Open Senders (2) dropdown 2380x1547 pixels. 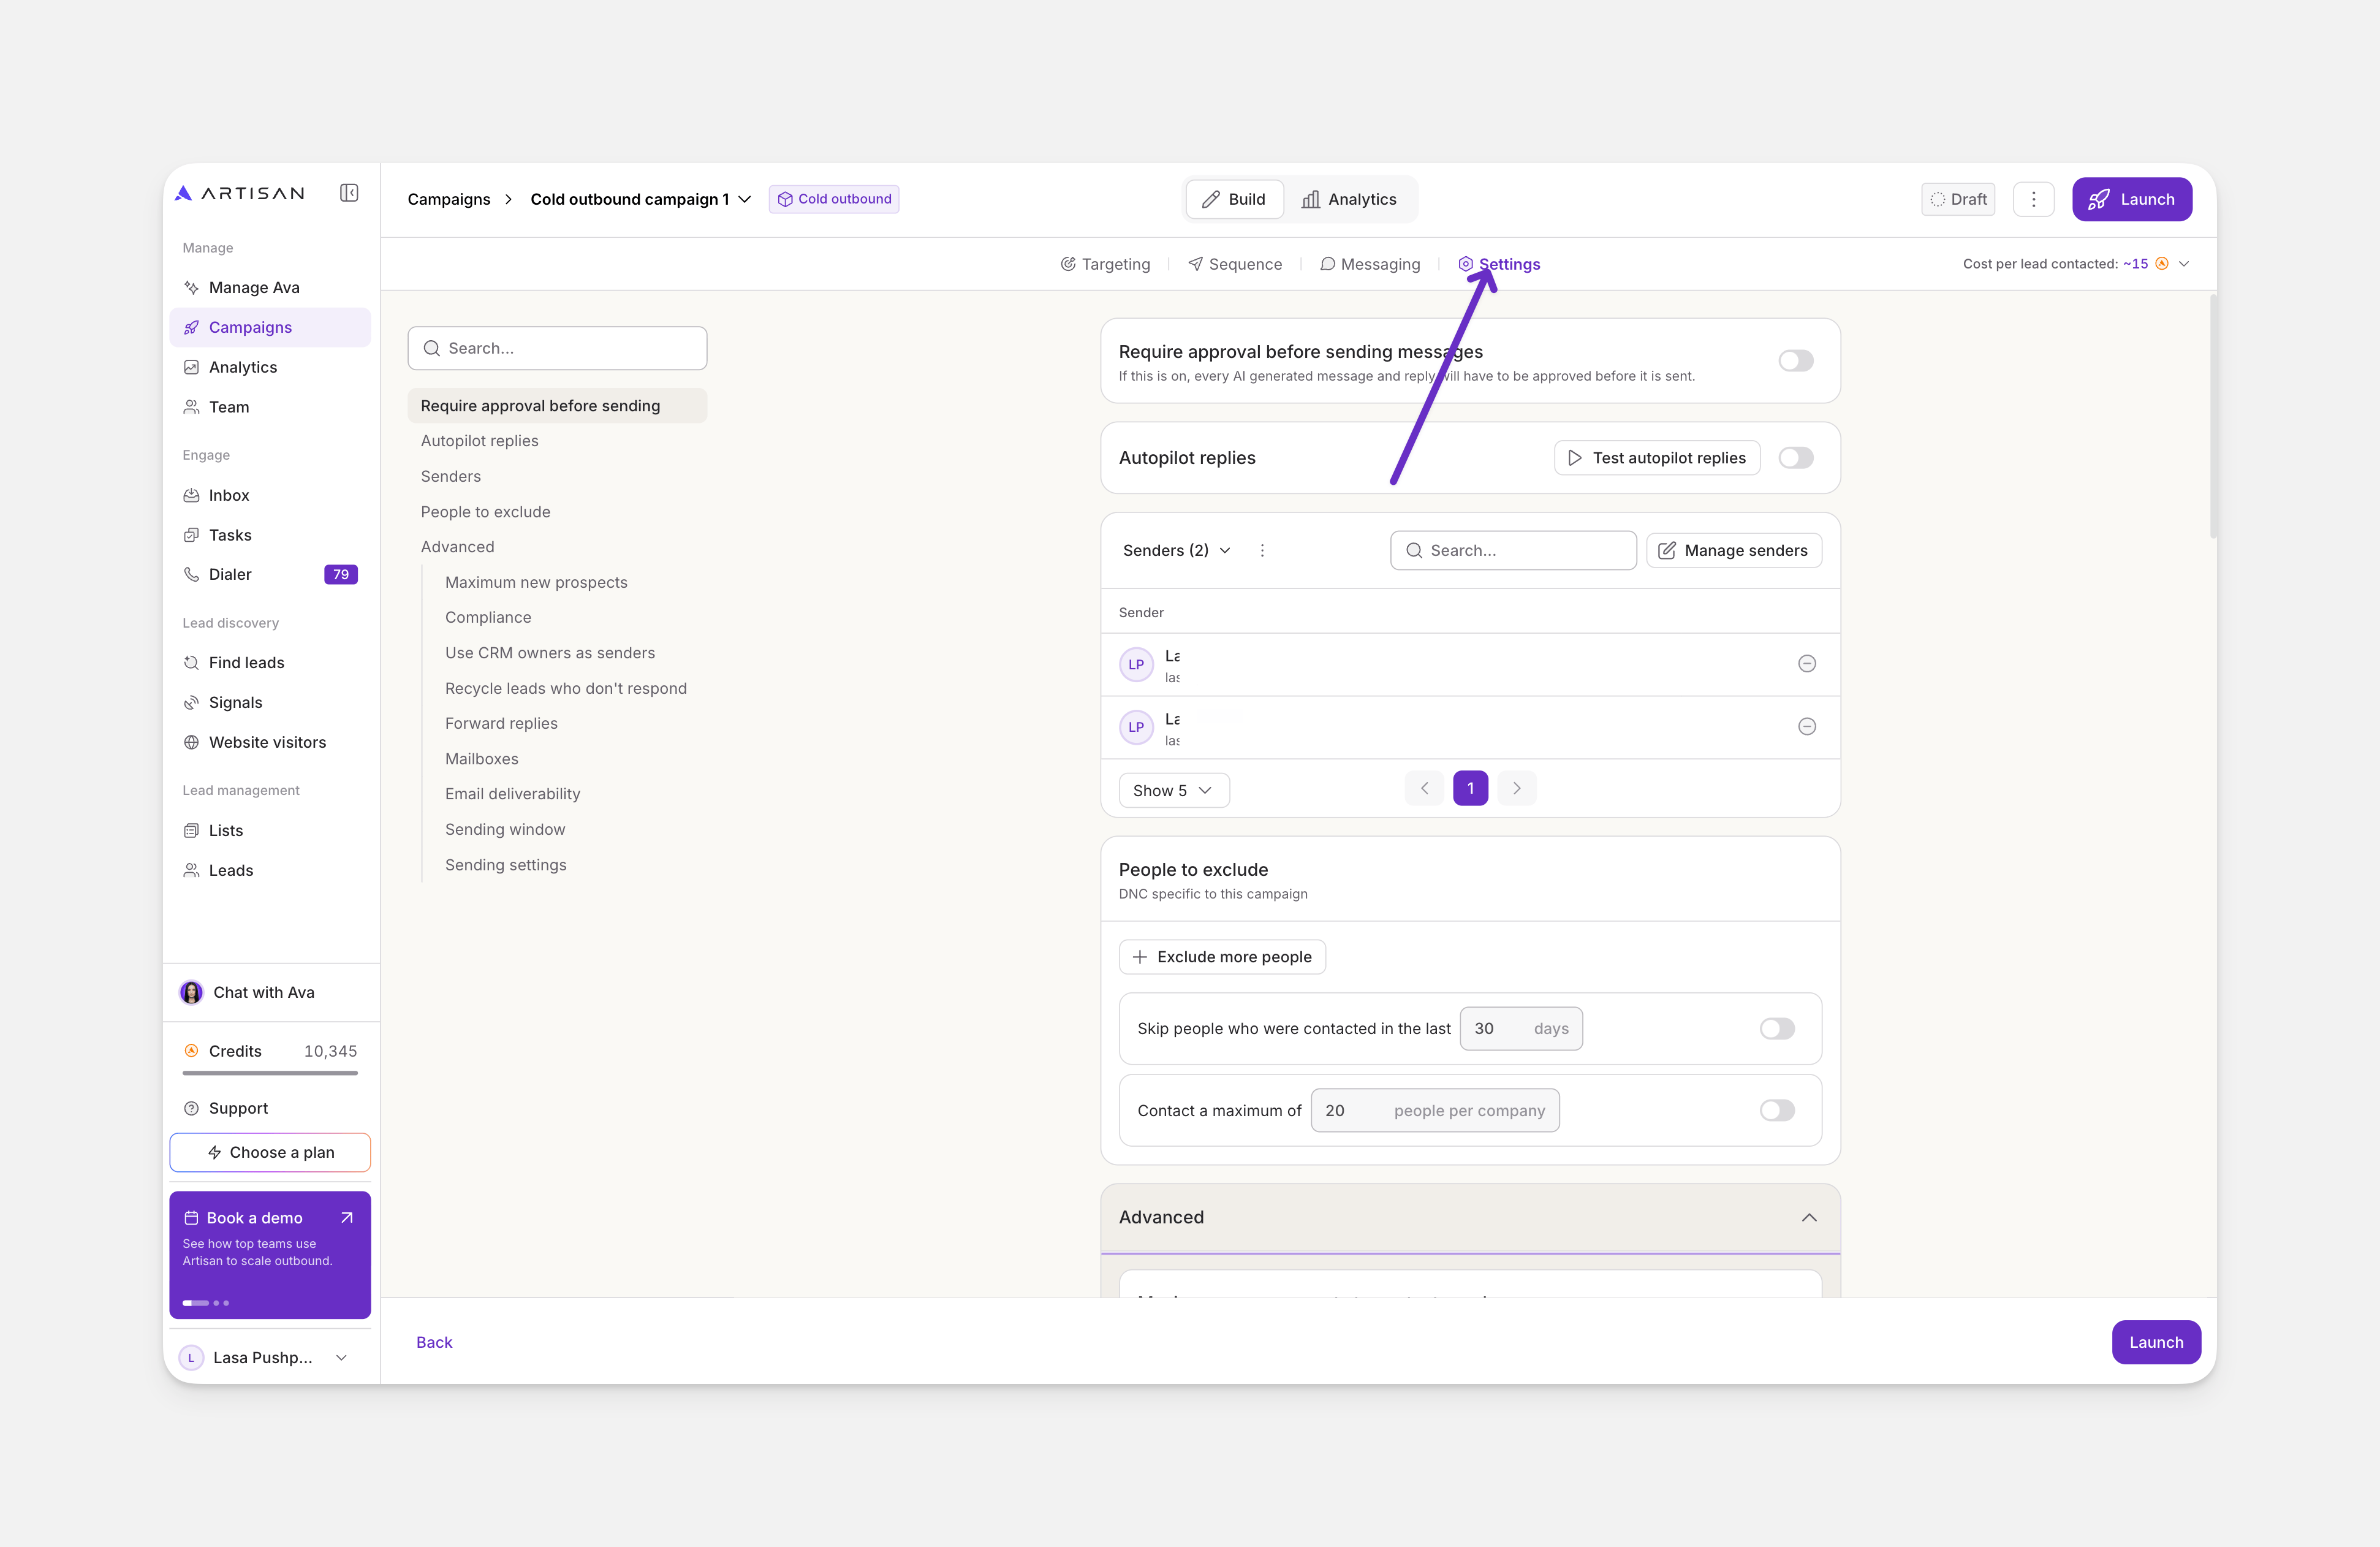click(1176, 550)
